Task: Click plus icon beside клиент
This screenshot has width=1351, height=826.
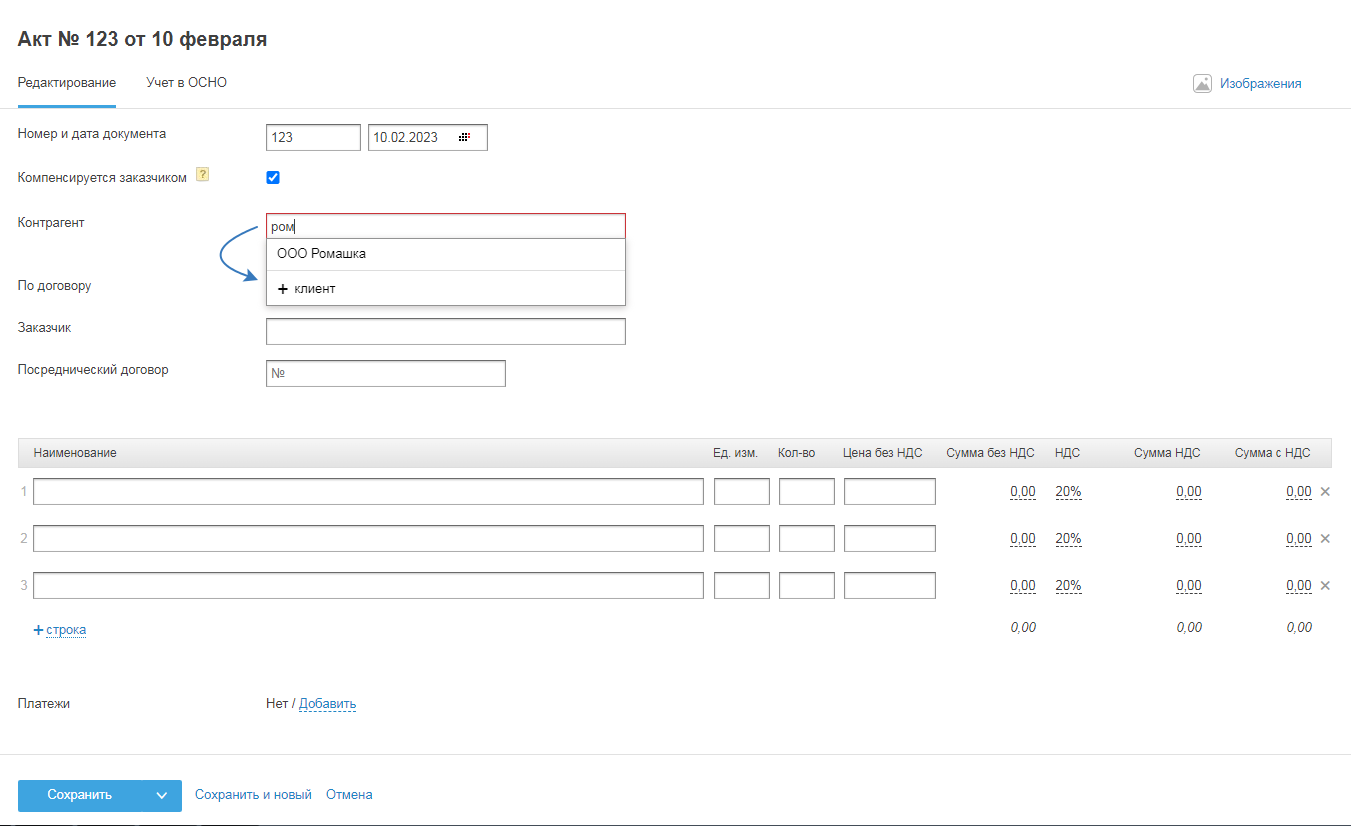Action: tap(283, 289)
